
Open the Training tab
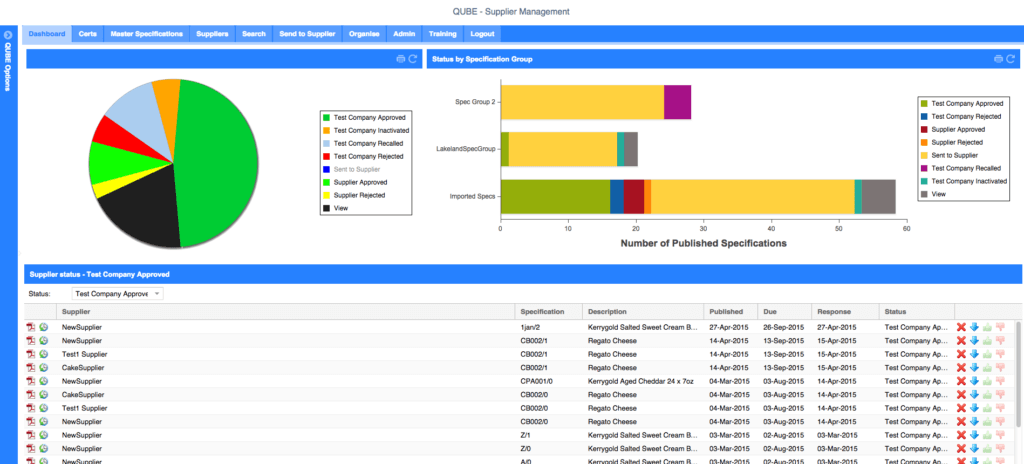point(443,34)
